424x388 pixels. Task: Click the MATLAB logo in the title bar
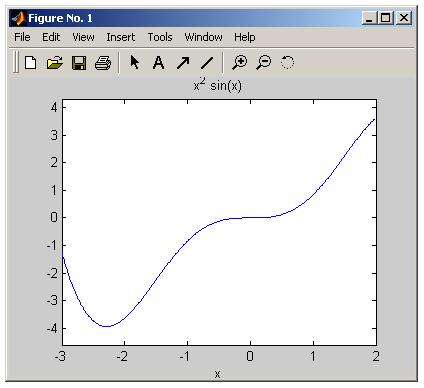click(x=18, y=18)
